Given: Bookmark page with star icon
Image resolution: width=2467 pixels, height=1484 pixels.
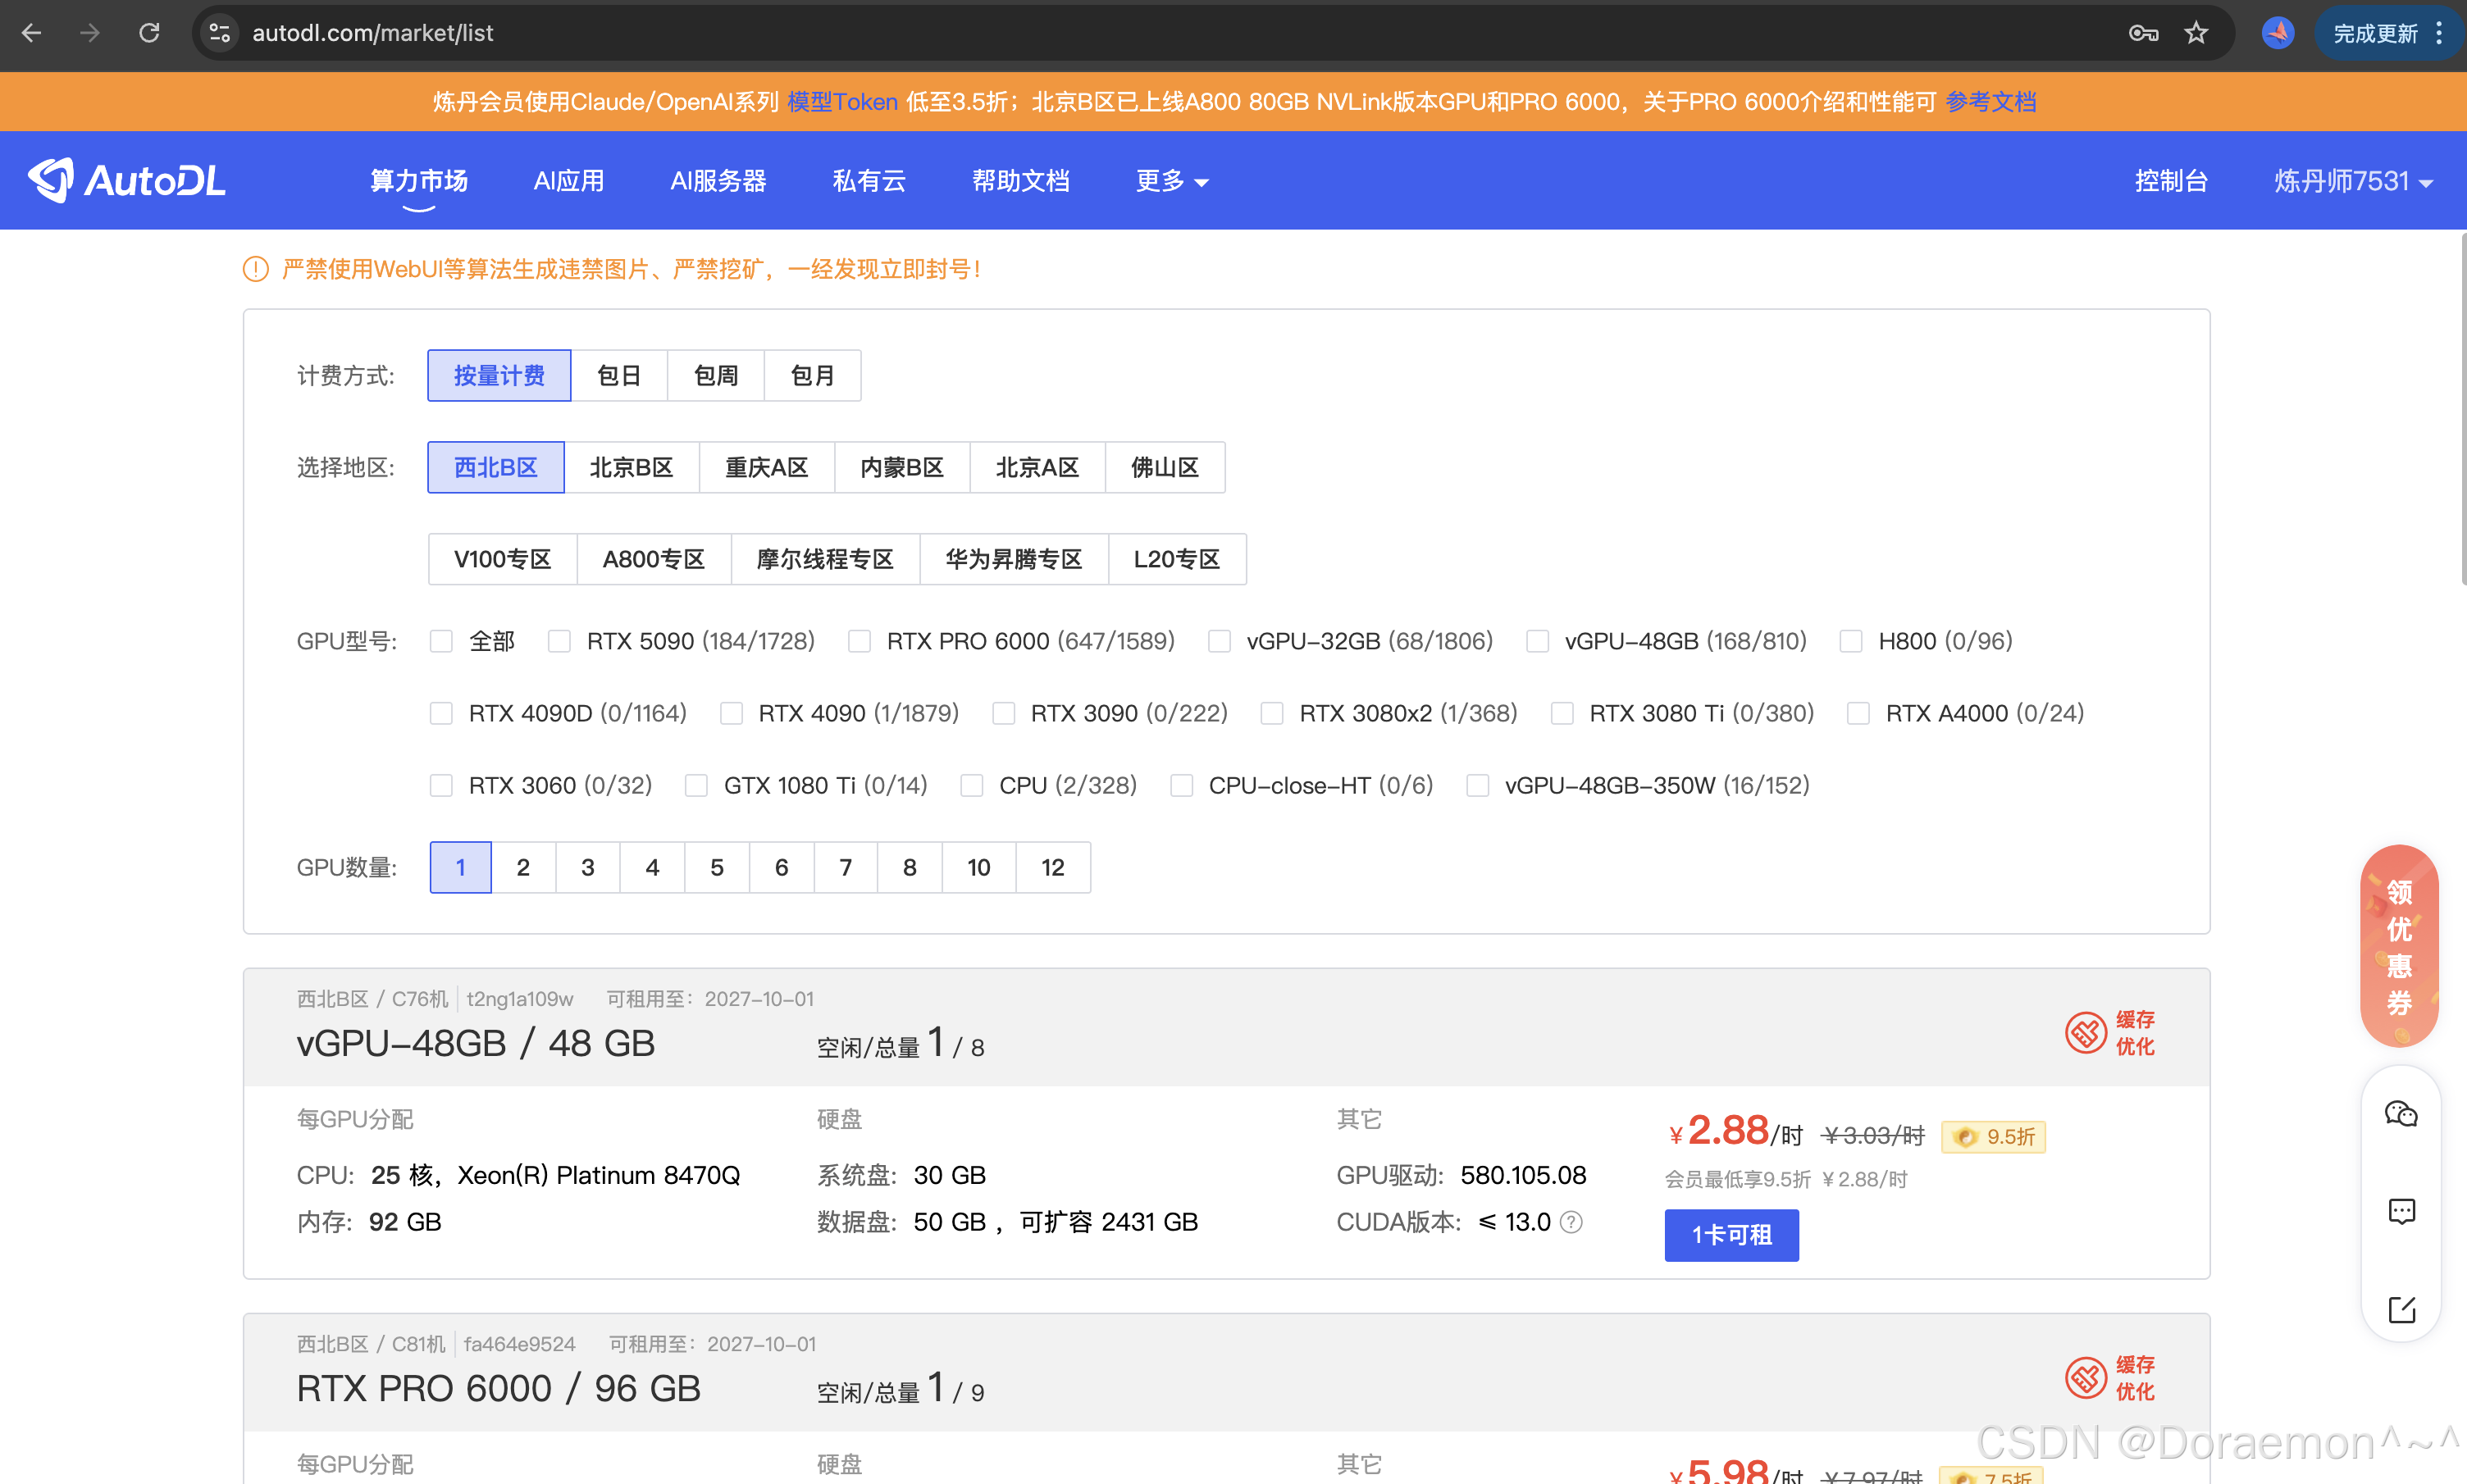Looking at the screenshot, I should pyautogui.click(x=2195, y=33).
